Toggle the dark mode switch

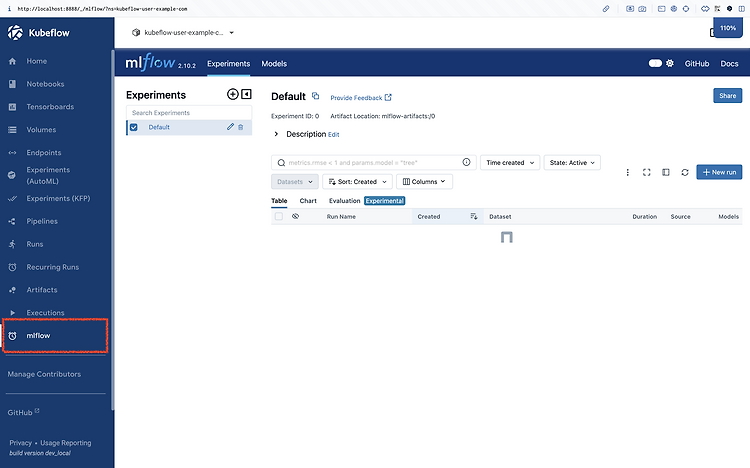[x=655, y=63]
